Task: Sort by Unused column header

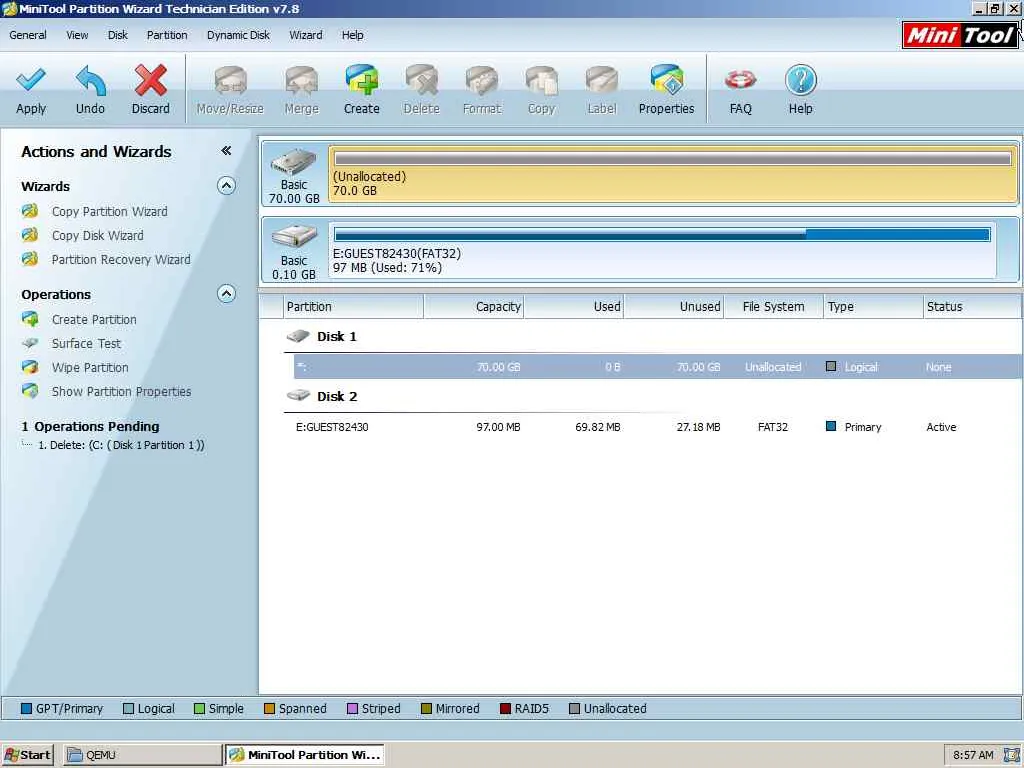Action: pos(674,306)
